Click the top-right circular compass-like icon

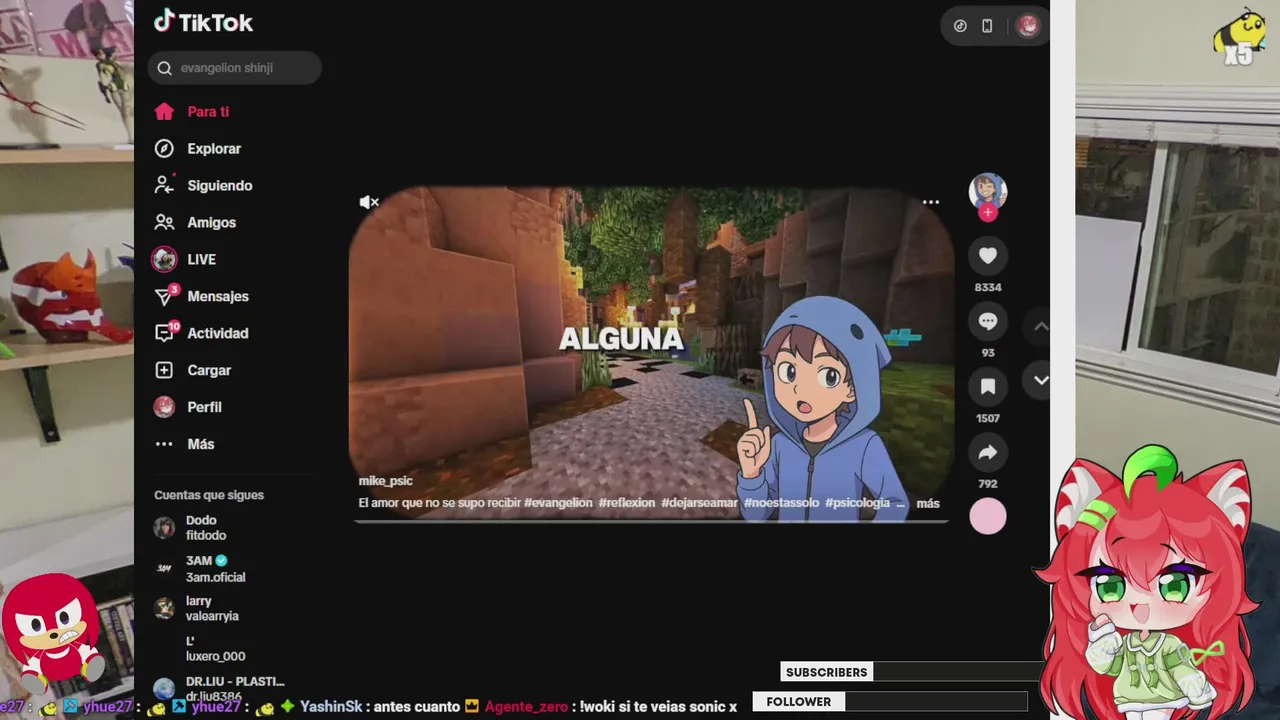(960, 26)
